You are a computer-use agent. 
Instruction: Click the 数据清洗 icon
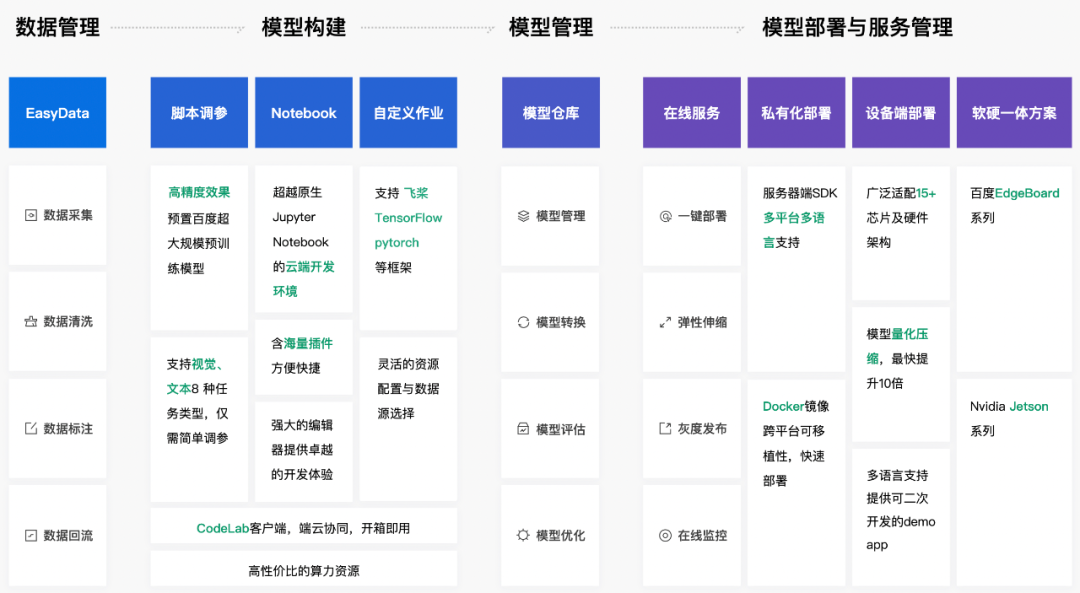pos(31,322)
